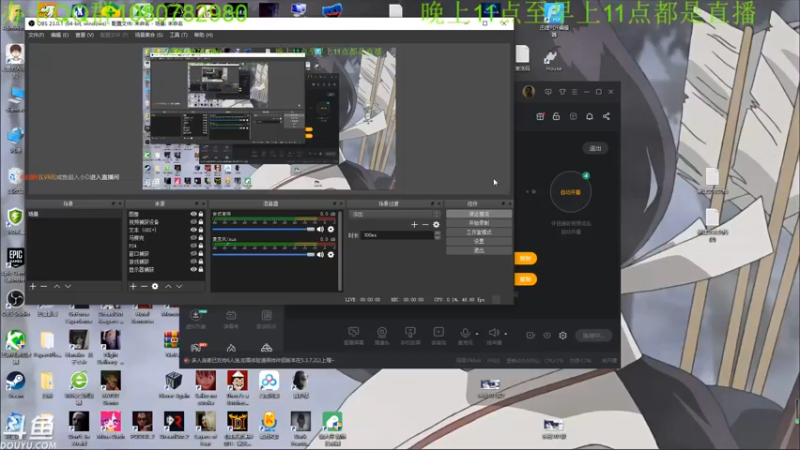Screen dimensions: 800x450
Task: Open the 淡出 transition type dropdown
Action: pos(394,214)
